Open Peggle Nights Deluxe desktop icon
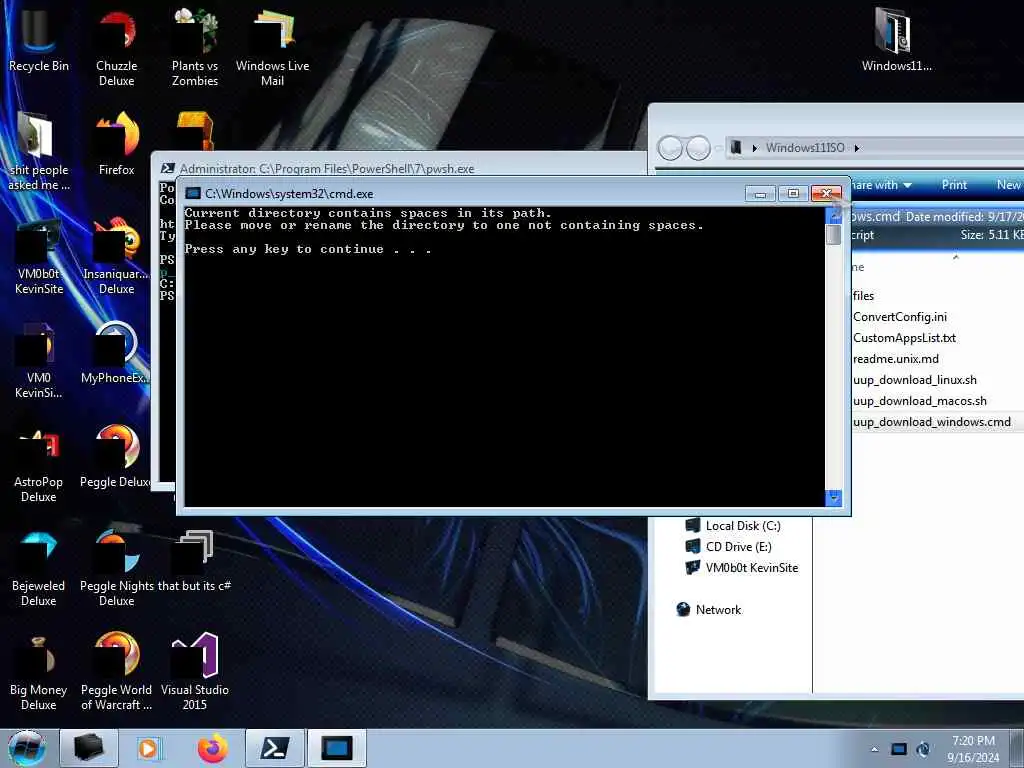The height and width of the screenshot is (768, 1024). [116, 568]
